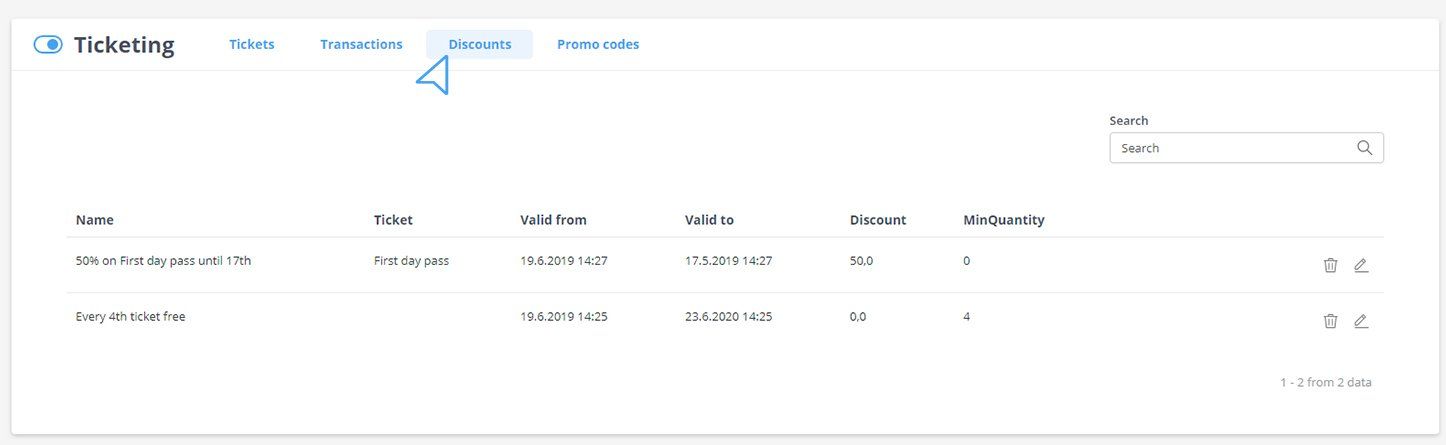Toggle the Ticketing switch
This screenshot has height=445, width=1446.
click(x=48, y=45)
